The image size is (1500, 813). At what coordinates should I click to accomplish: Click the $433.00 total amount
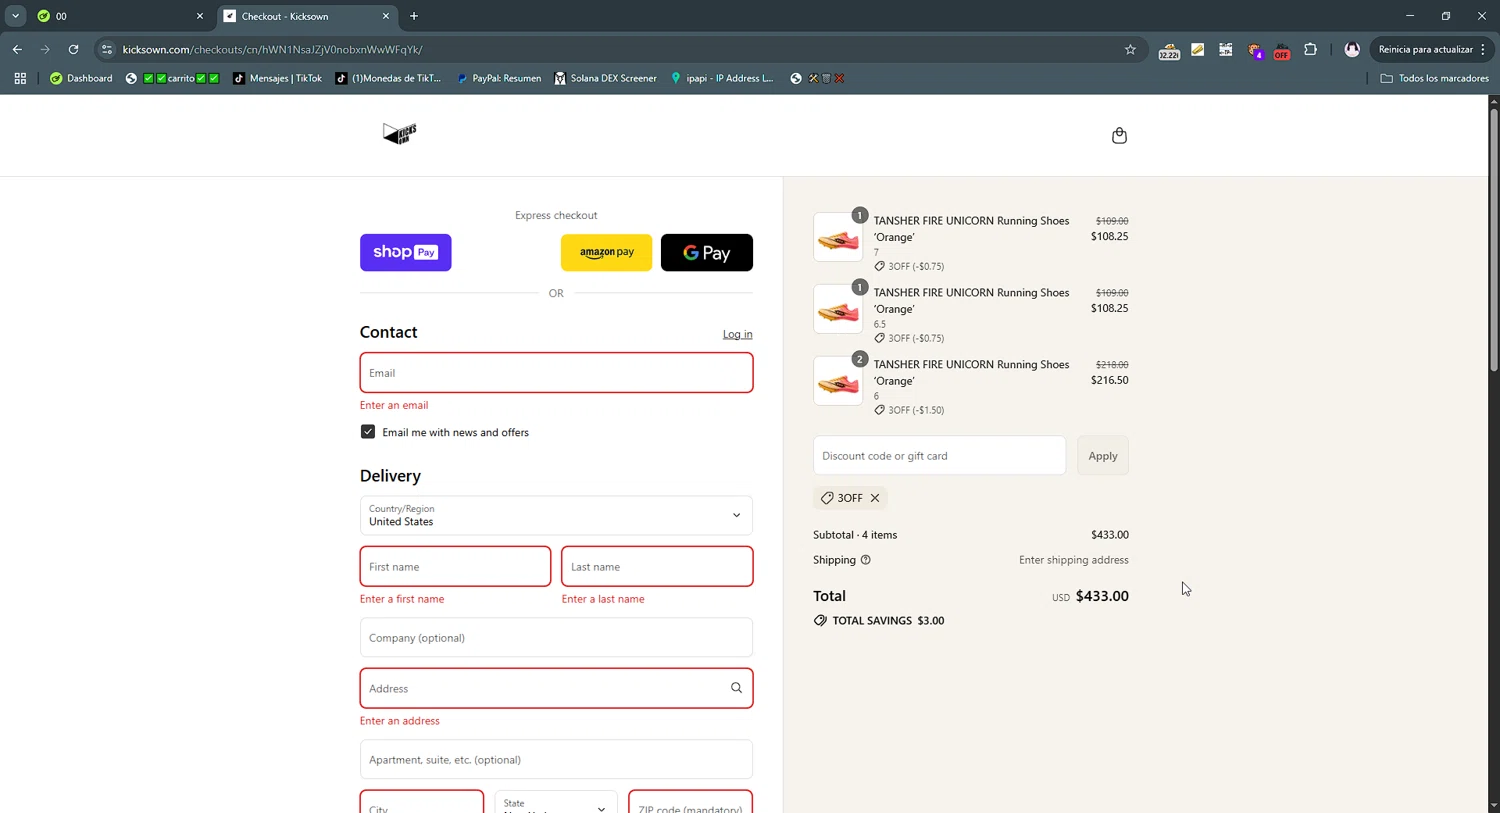[1102, 596]
